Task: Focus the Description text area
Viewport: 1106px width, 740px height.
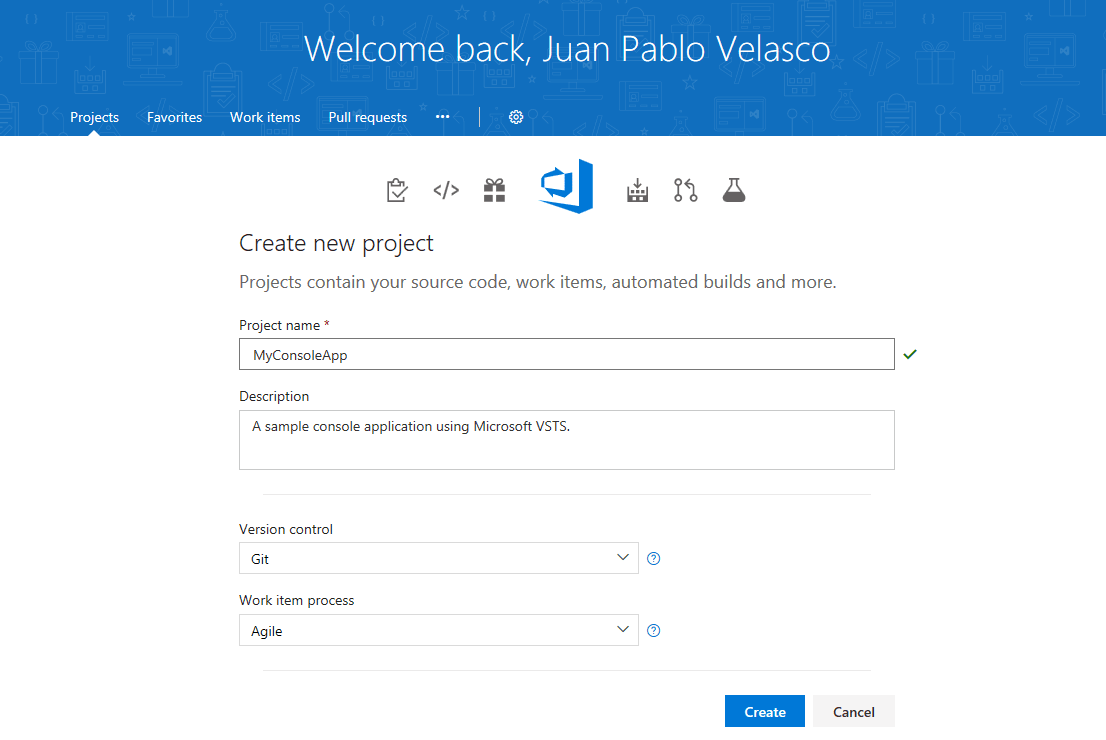Action: point(566,440)
